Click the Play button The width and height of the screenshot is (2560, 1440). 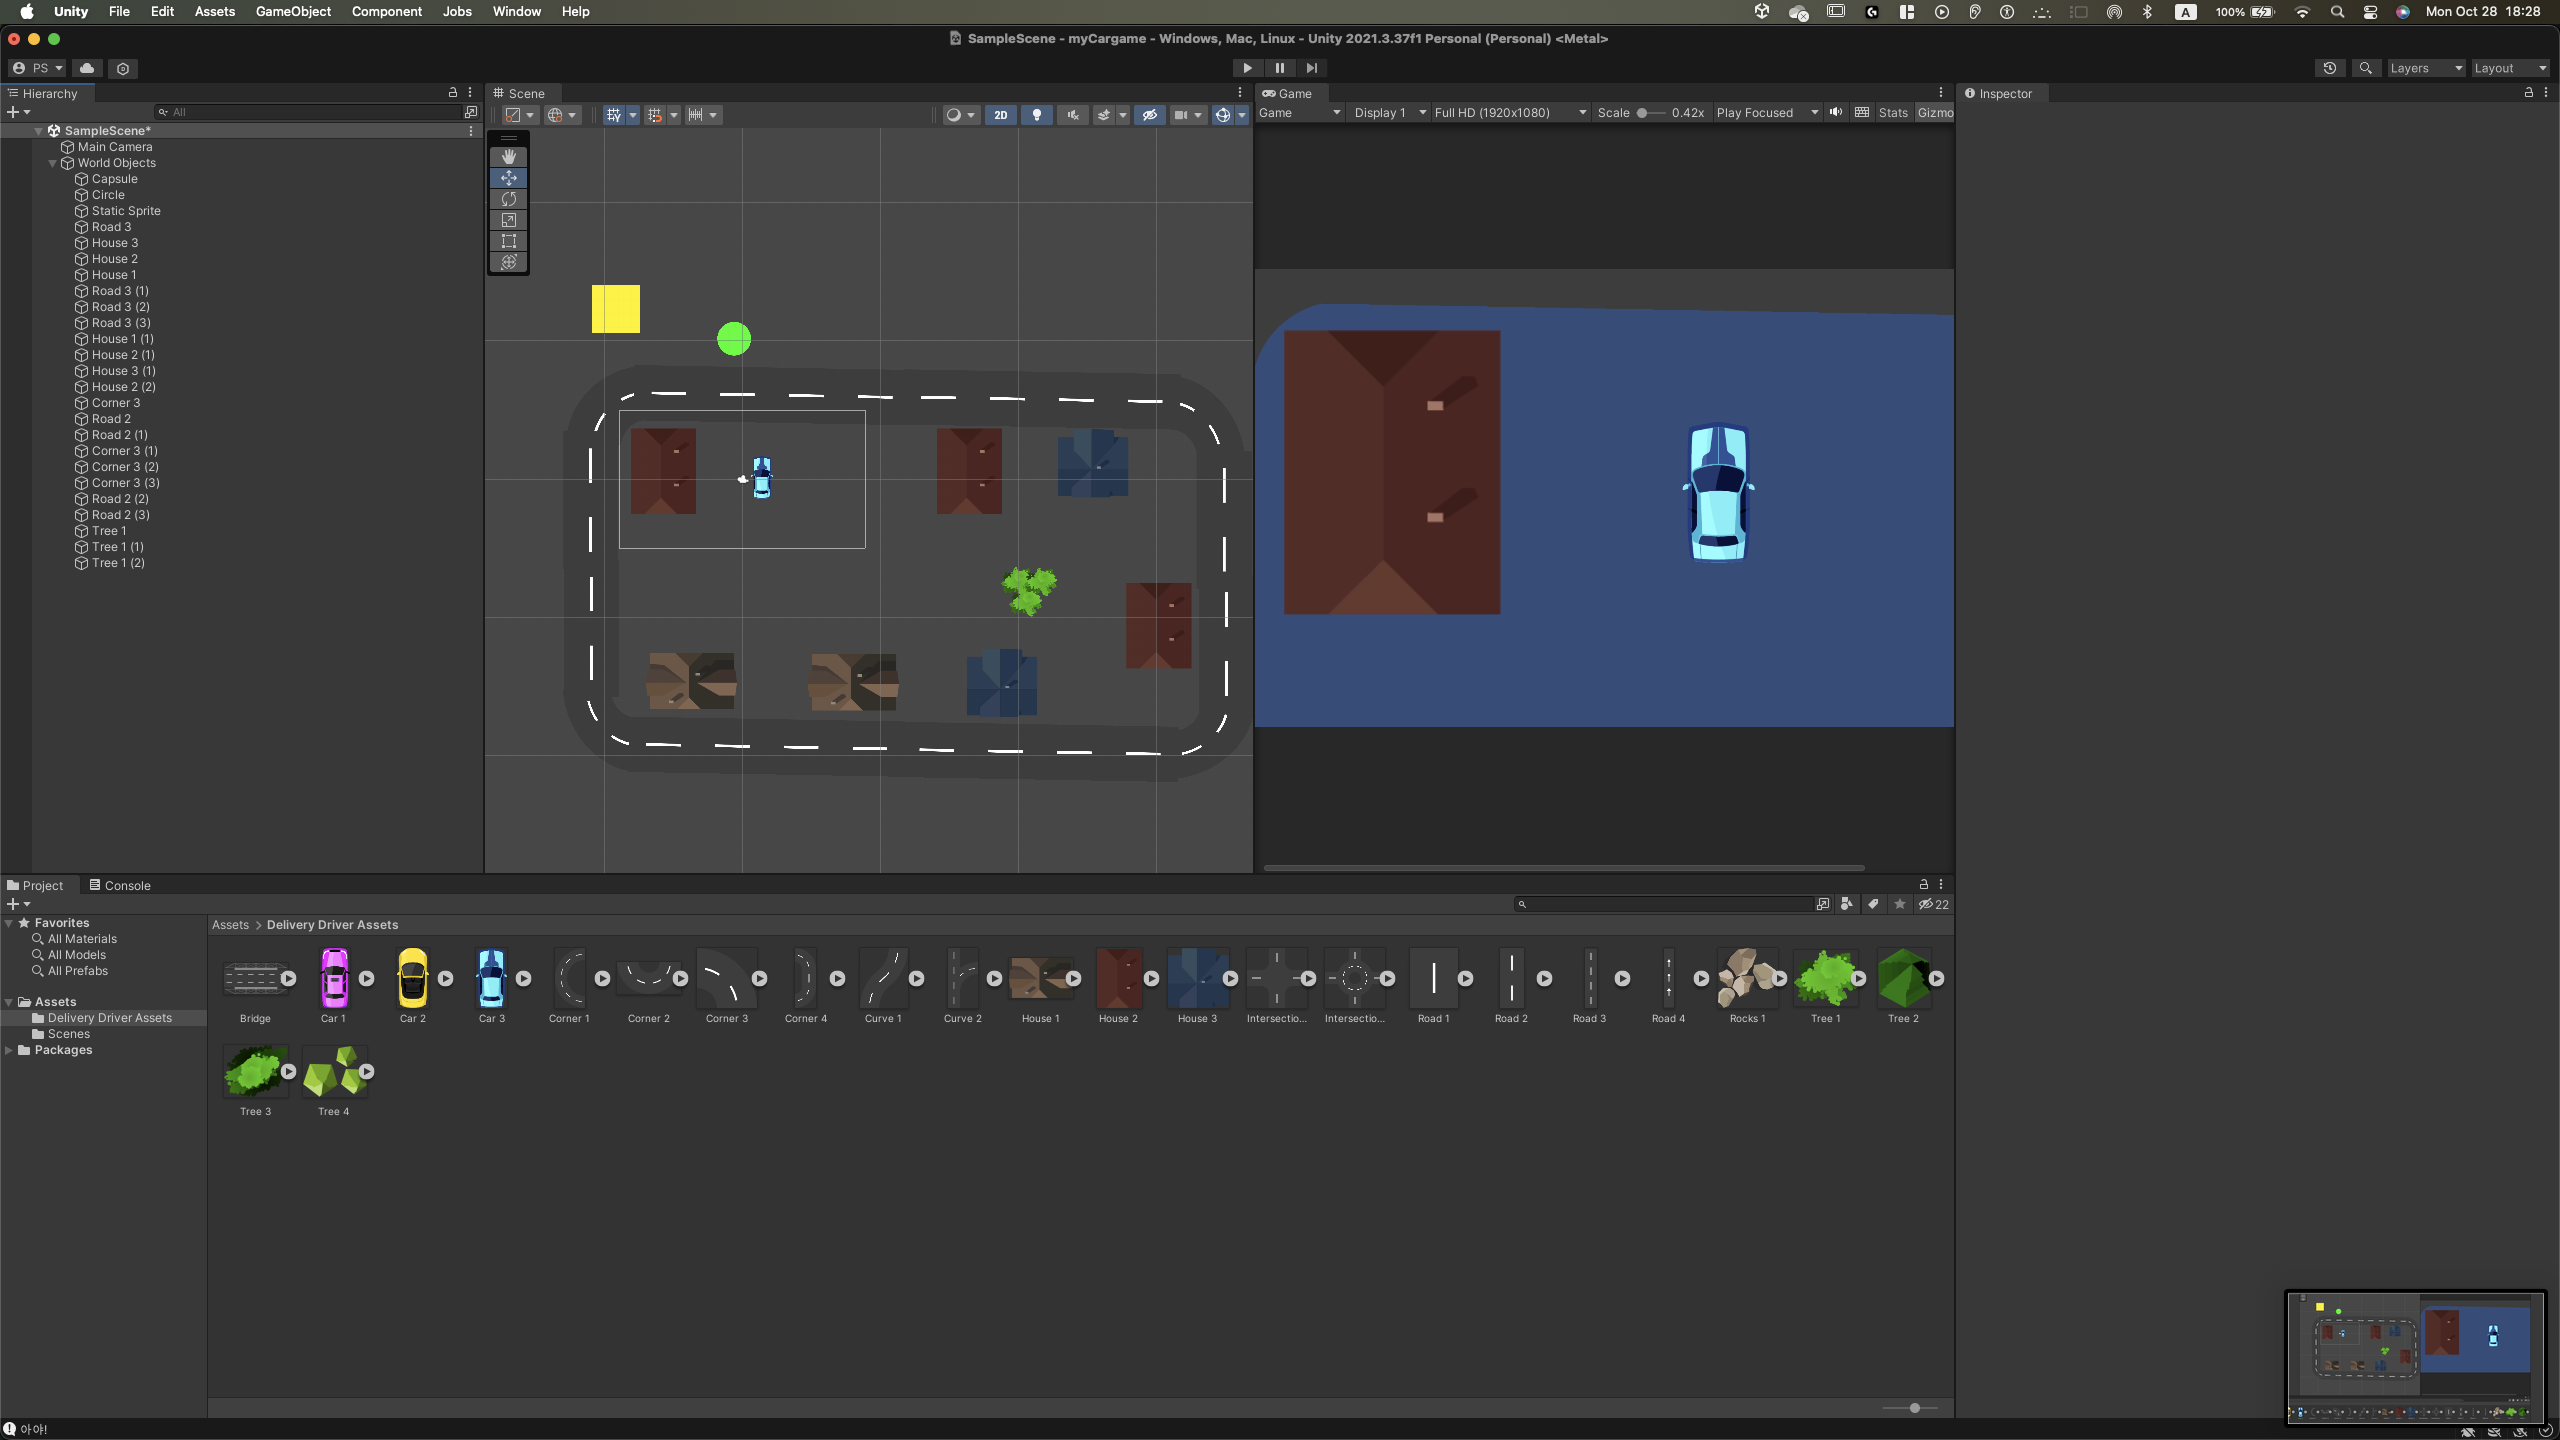point(1247,68)
